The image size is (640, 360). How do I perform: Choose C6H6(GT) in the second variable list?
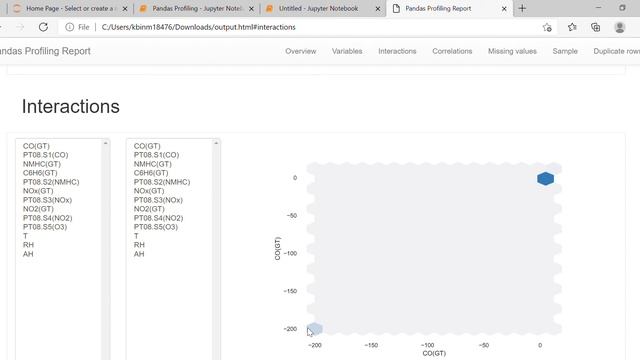151,173
